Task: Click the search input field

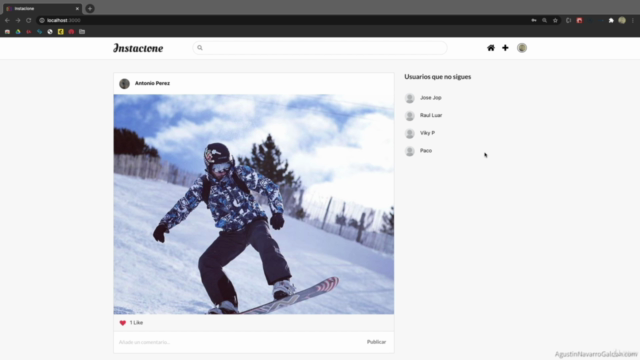Action: click(320, 48)
